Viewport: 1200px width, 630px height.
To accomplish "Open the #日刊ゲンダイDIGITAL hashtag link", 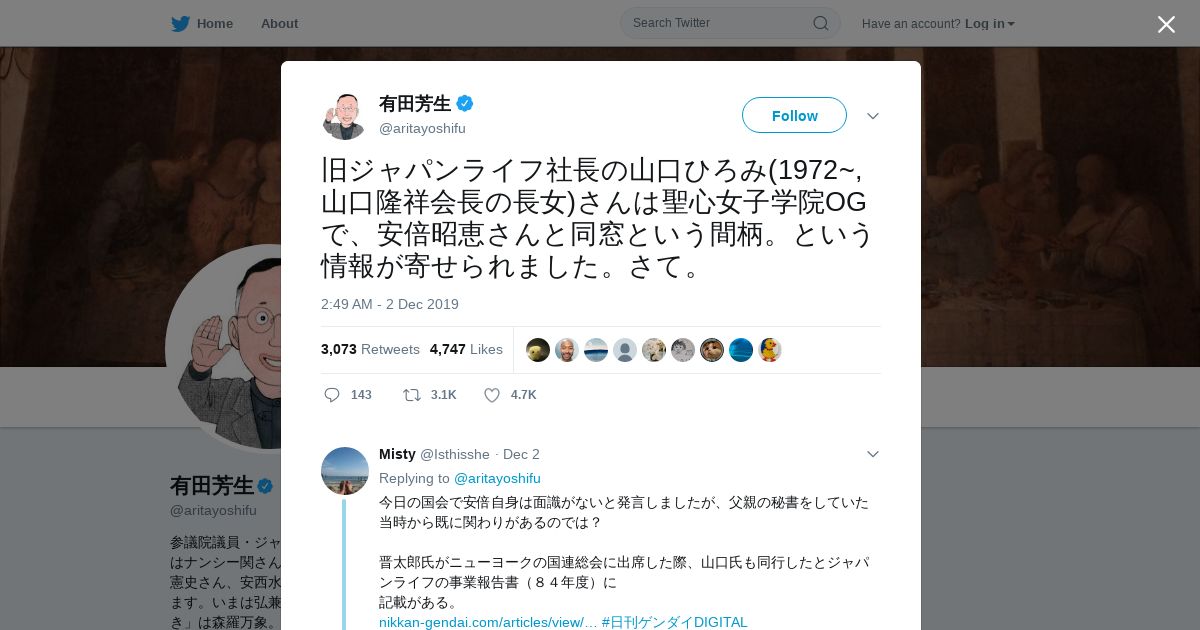I will (x=675, y=622).
